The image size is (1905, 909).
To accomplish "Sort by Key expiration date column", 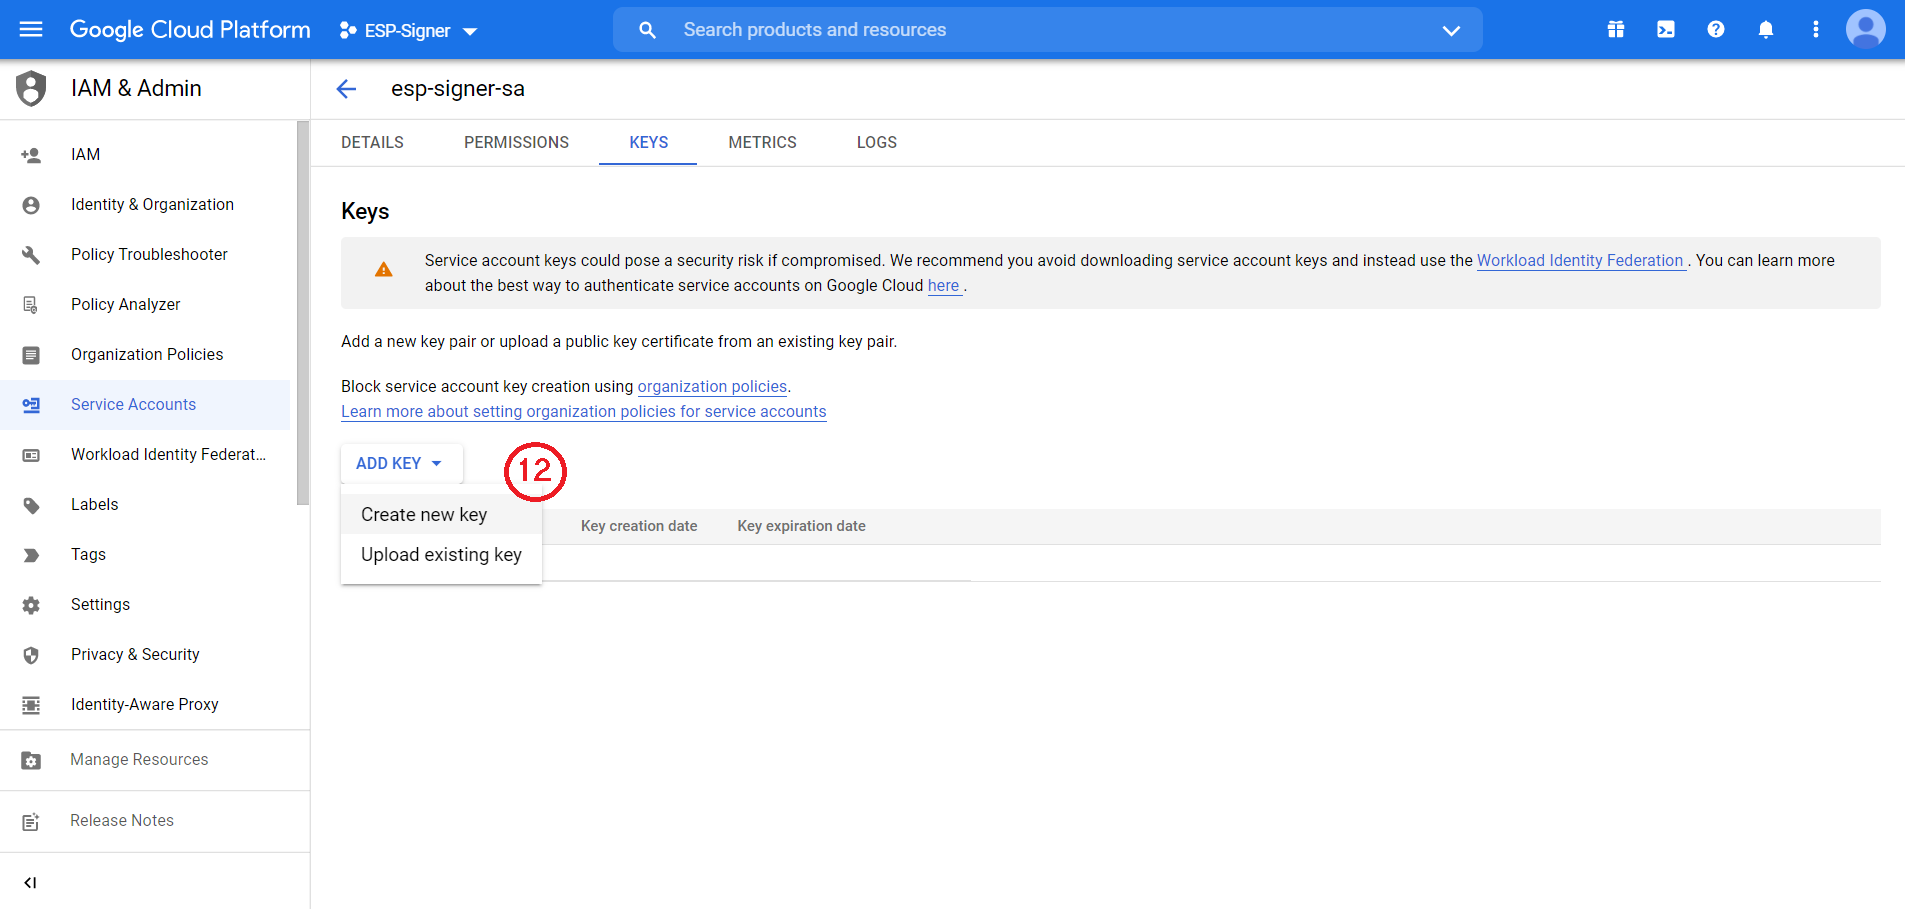I will (801, 526).
